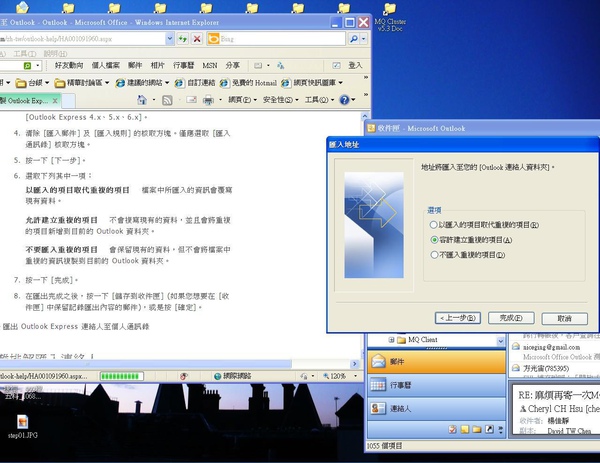Open the 建議的網站 favorites link
The width and height of the screenshot is (600, 463).
point(142,83)
